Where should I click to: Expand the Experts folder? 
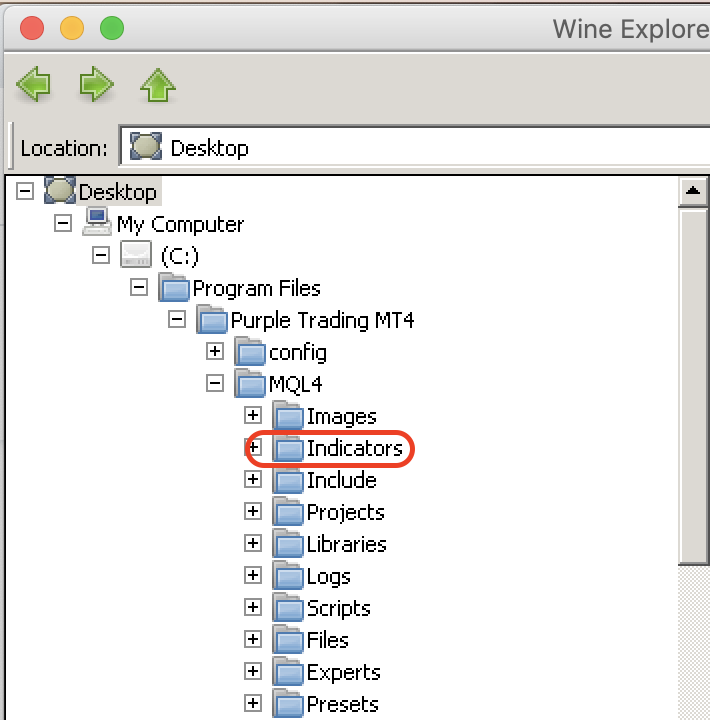pos(253,671)
